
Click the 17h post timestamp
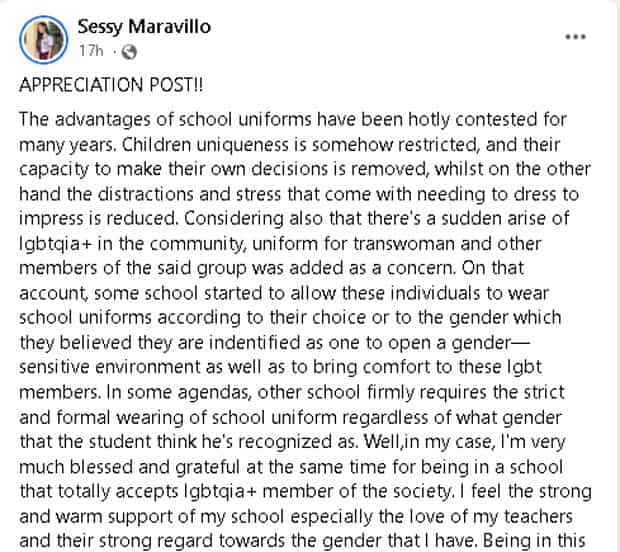tap(91, 51)
